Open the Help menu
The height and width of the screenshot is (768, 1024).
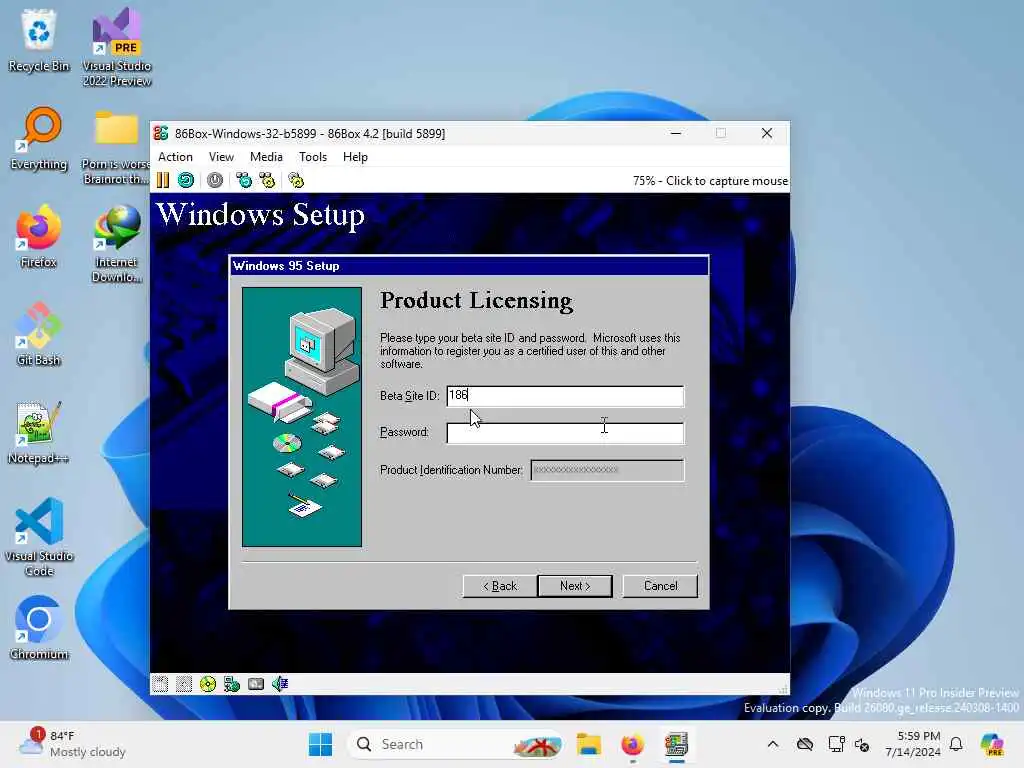pyautogui.click(x=355, y=157)
